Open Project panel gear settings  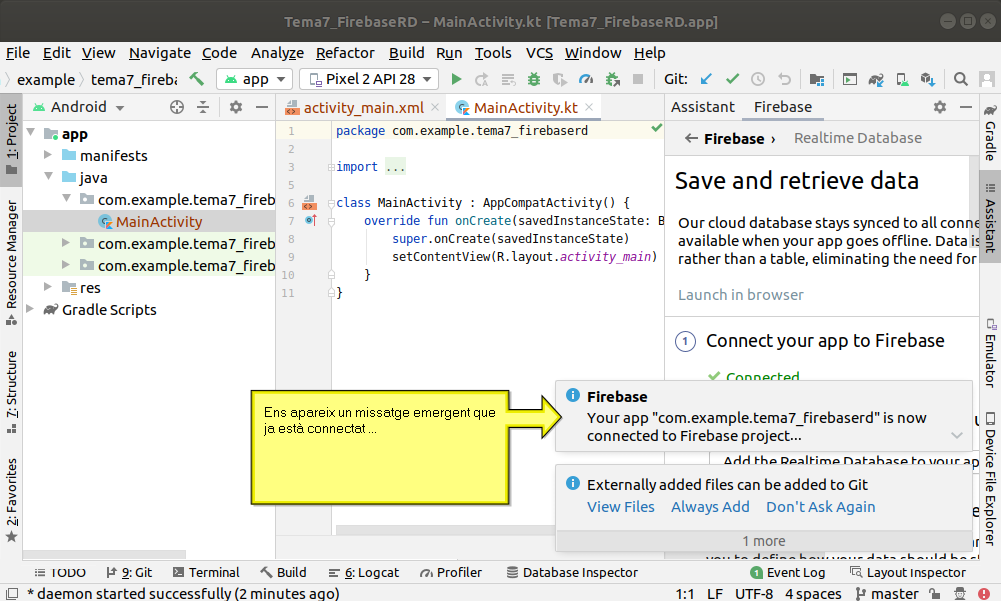pyautogui.click(x=236, y=107)
